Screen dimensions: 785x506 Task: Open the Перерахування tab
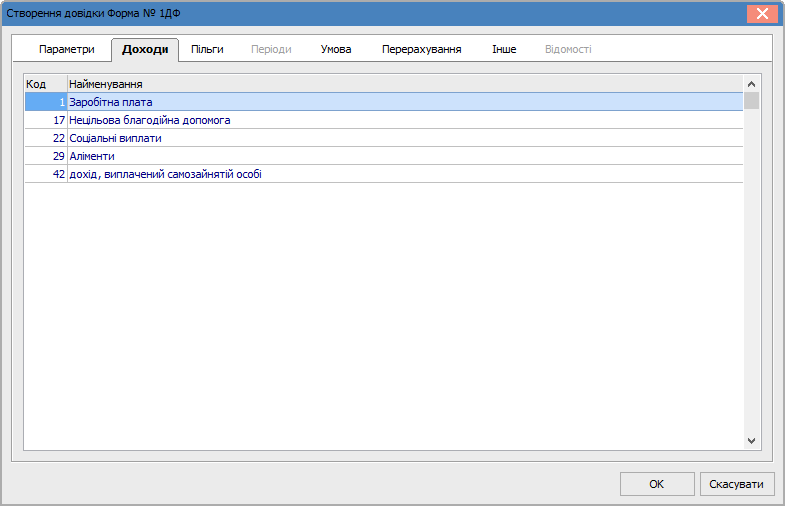point(422,50)
